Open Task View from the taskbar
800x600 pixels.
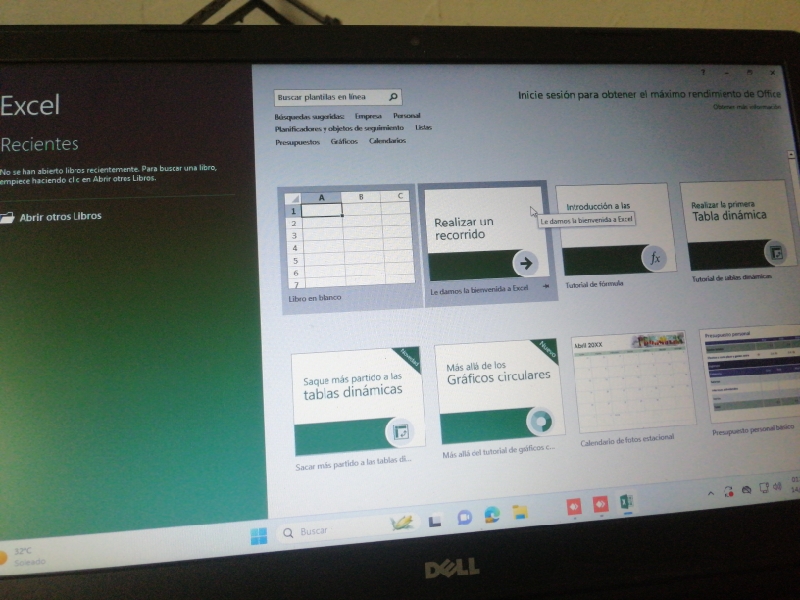pos(435,521)
